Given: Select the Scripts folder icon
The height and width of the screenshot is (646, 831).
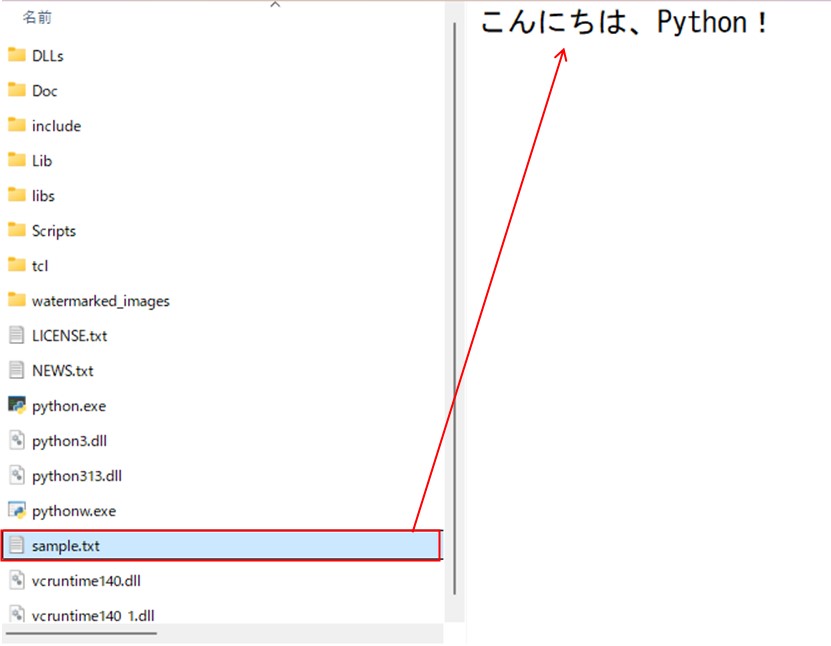Looking at the screenshot, I should coord(16,230).
